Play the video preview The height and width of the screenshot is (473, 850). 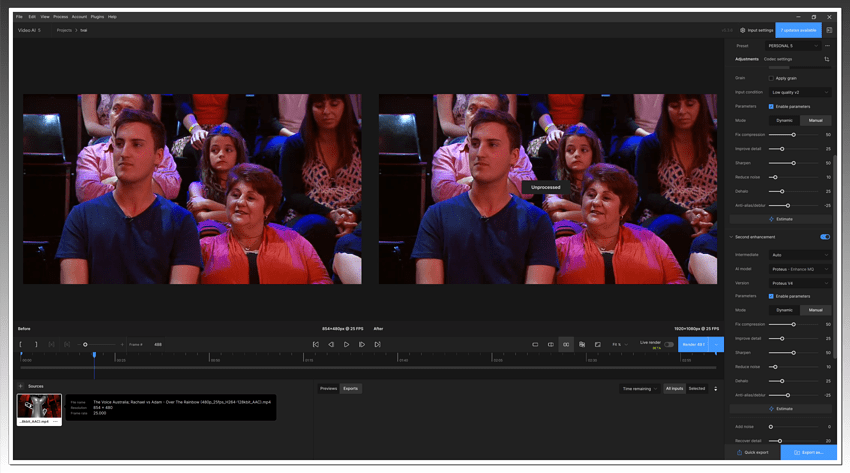tap(346, 345)
